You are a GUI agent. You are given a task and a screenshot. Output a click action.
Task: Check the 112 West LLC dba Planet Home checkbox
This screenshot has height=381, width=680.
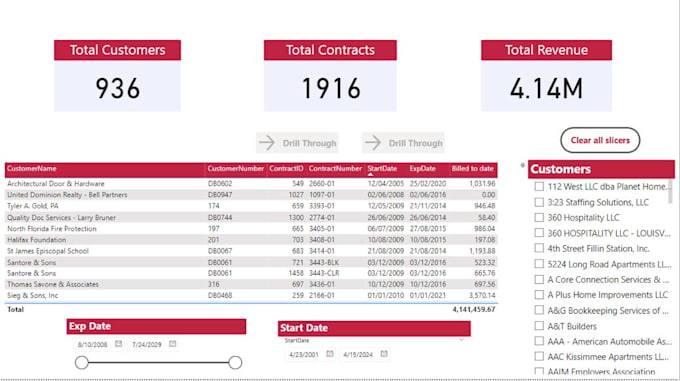point(539,186)
